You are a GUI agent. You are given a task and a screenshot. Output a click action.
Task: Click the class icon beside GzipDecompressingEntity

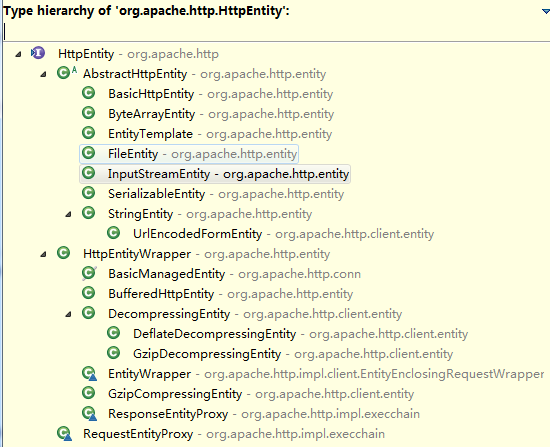click(x=113, y=353)
